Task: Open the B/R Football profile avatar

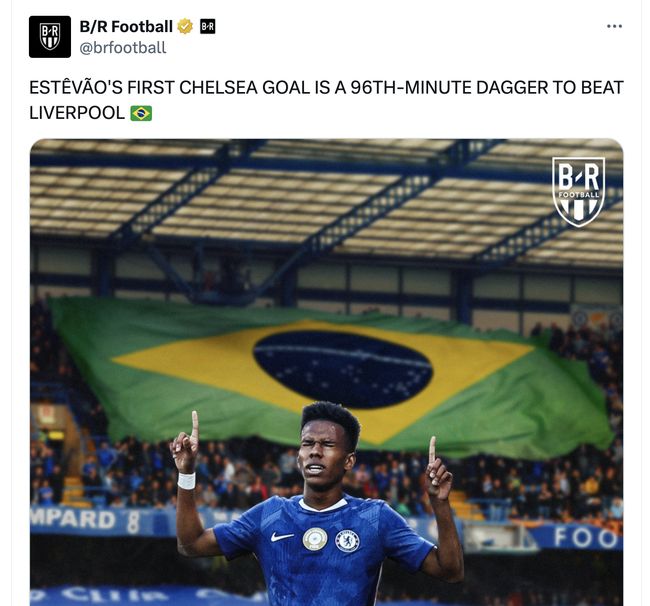Action: pos(50,36)
